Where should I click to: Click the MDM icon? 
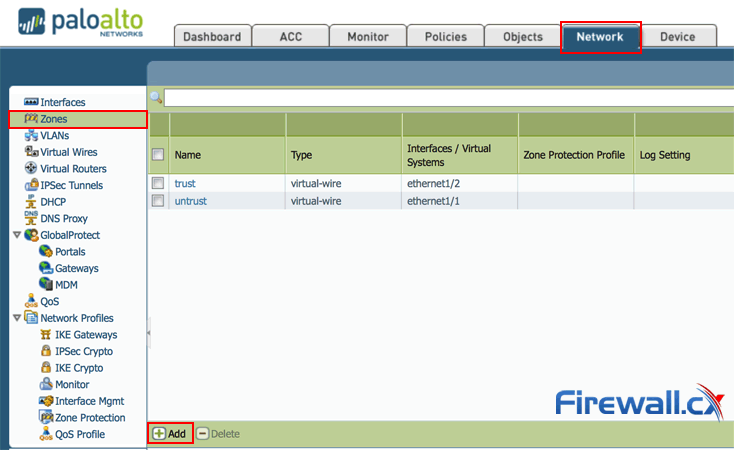coord(46,284)
